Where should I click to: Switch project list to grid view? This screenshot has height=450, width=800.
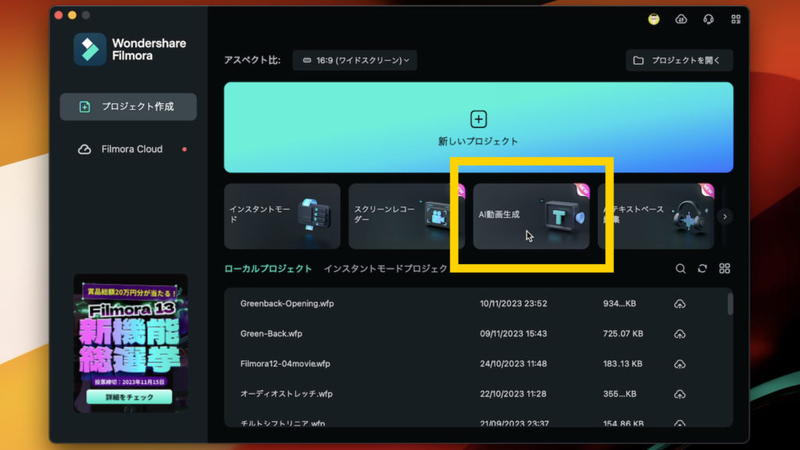click(724, 268)
